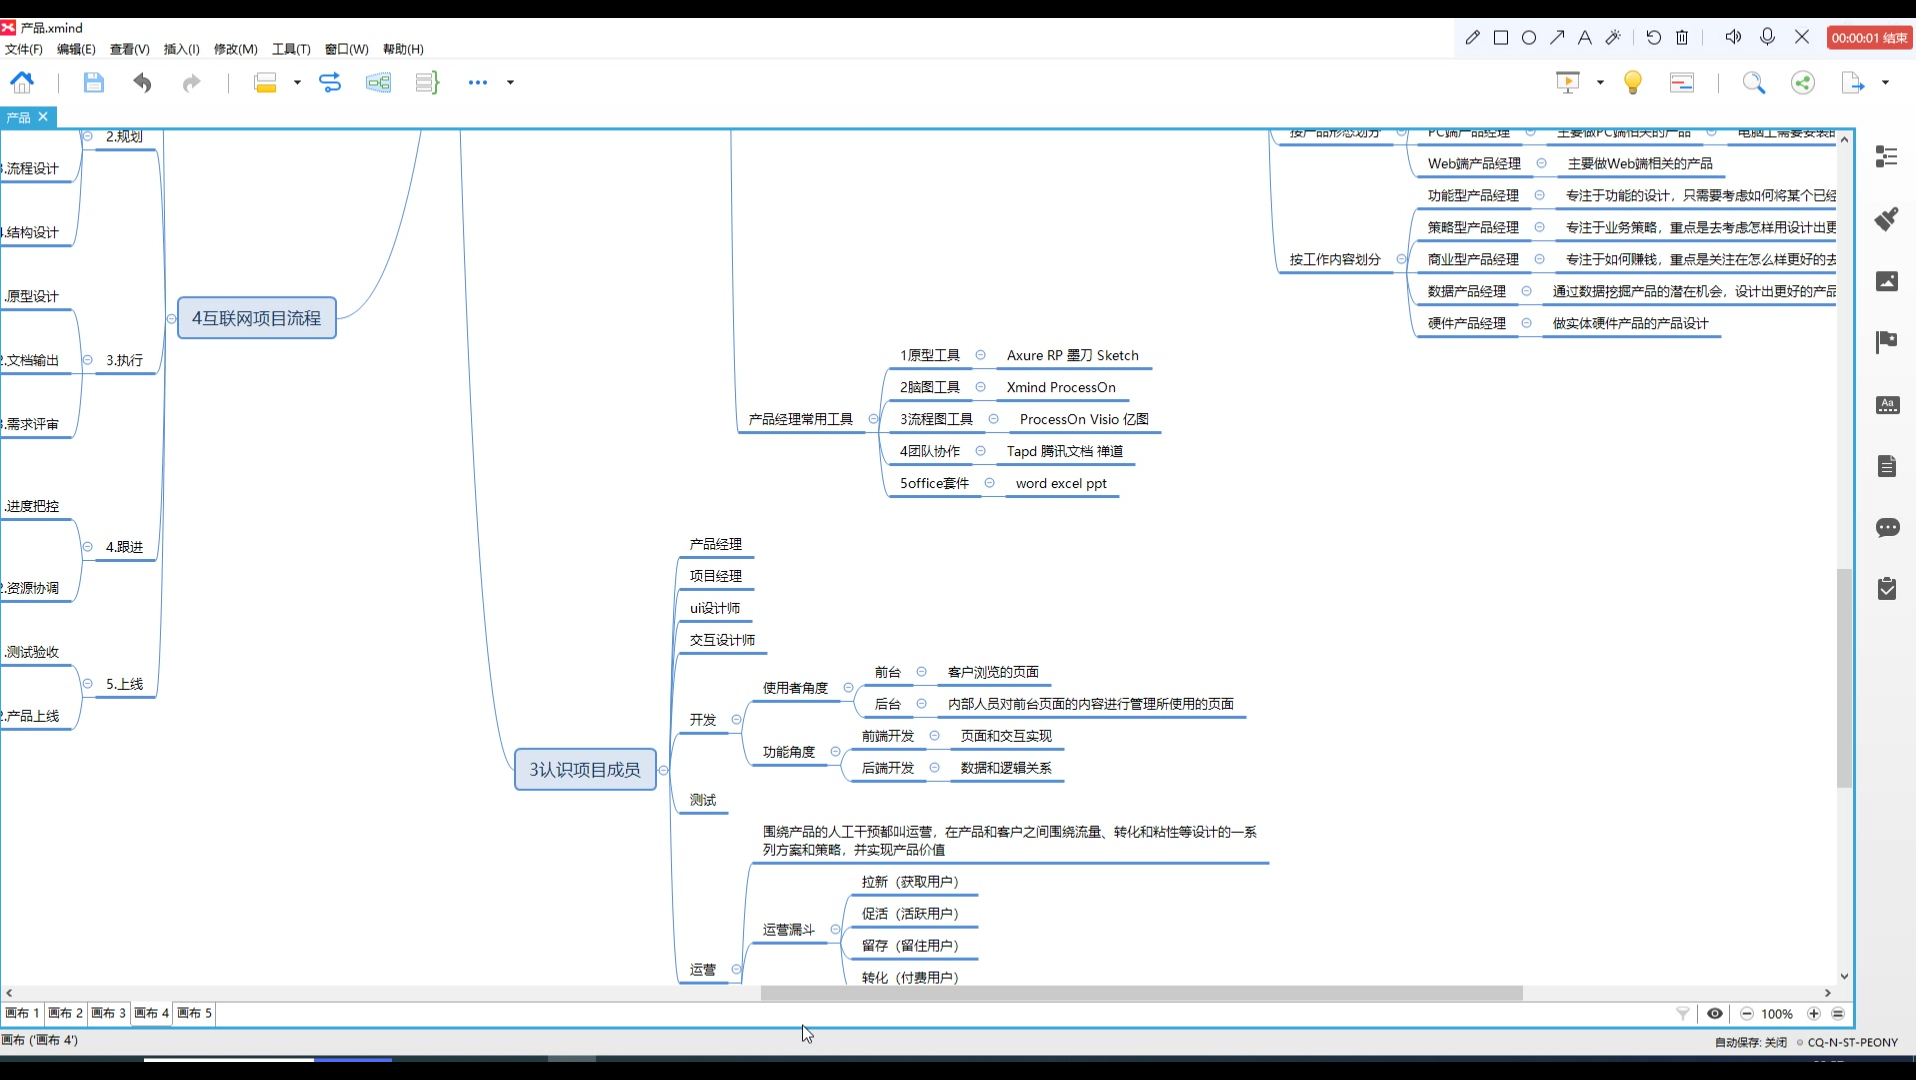This screenshot has height=1080, width=1916.
Task: Open the 修改(M) menu
Action: point(235,49)
